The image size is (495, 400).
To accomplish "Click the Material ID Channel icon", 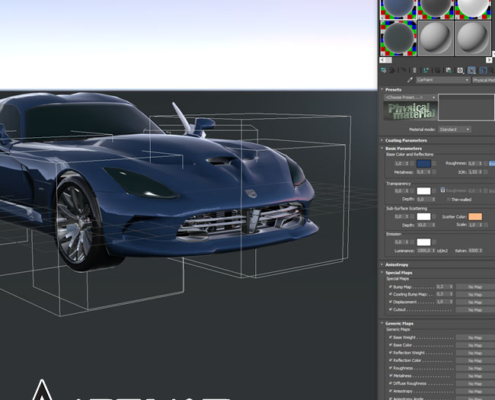I will pos(460,70).
